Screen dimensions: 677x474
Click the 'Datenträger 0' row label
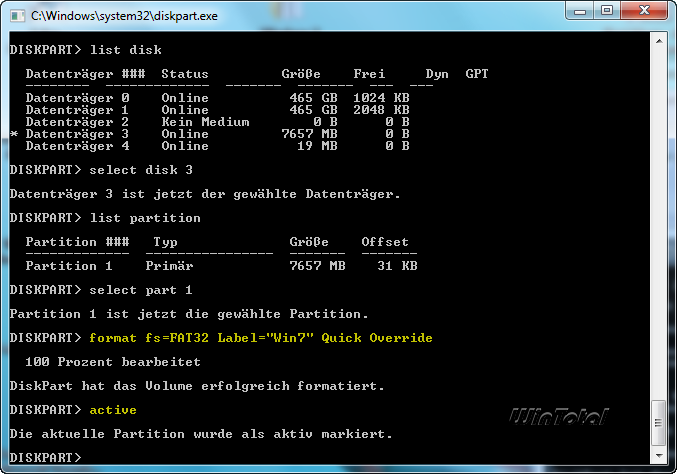coord(77,98)
